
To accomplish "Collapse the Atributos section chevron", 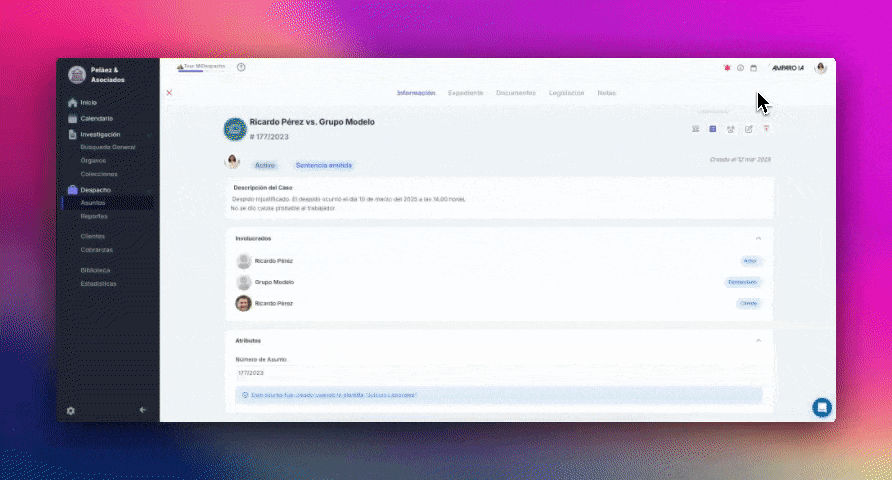I will pos(758,340).
